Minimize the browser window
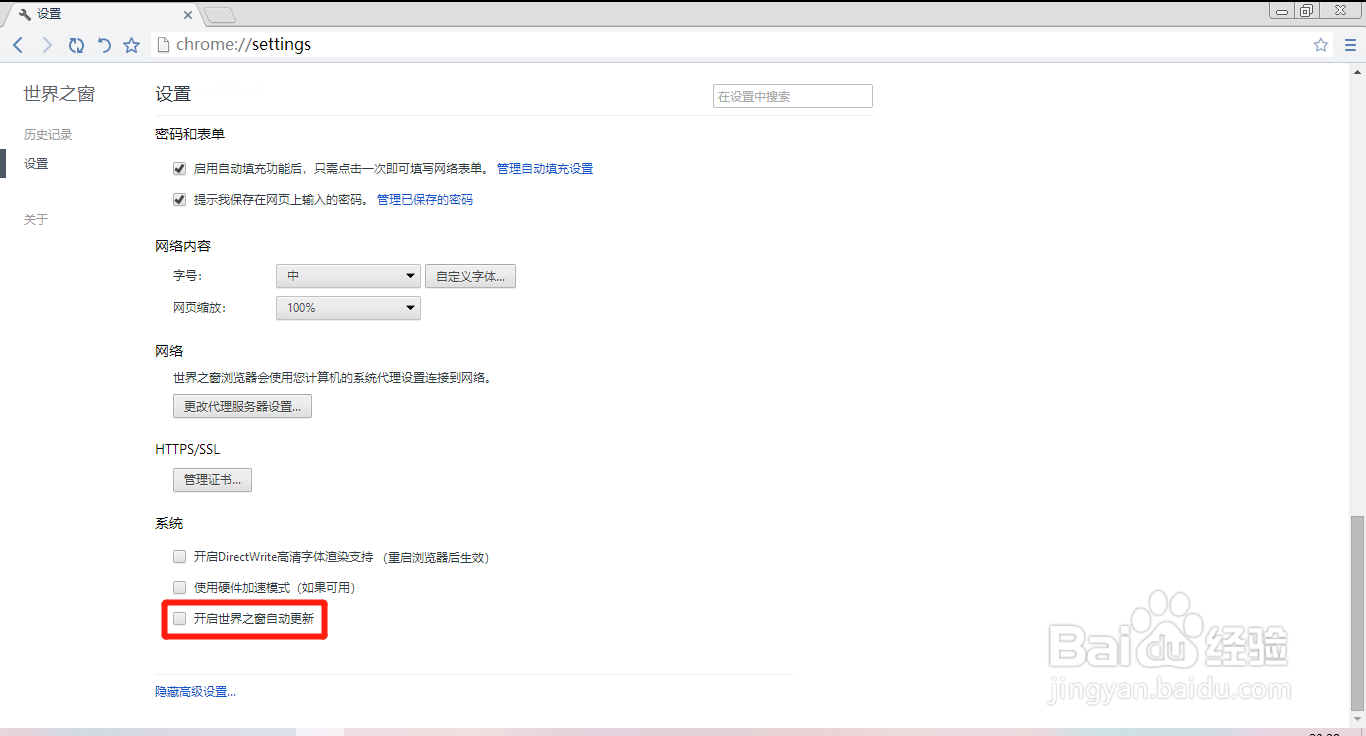1366x736 pixels. tap(1282, 10)
